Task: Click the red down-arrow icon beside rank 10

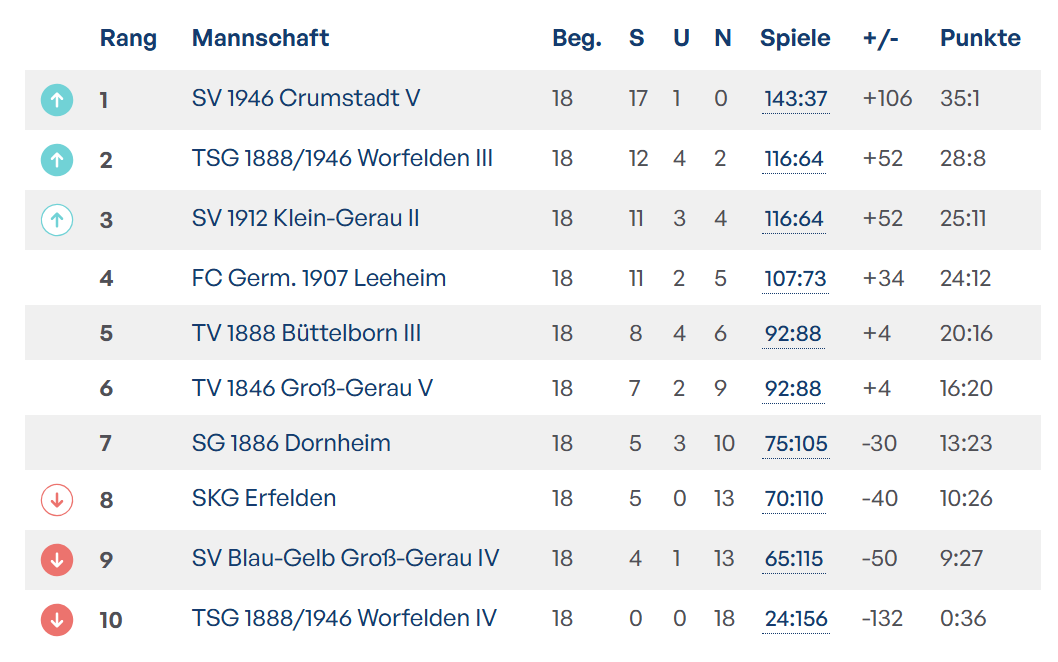Action: point(57,619)
